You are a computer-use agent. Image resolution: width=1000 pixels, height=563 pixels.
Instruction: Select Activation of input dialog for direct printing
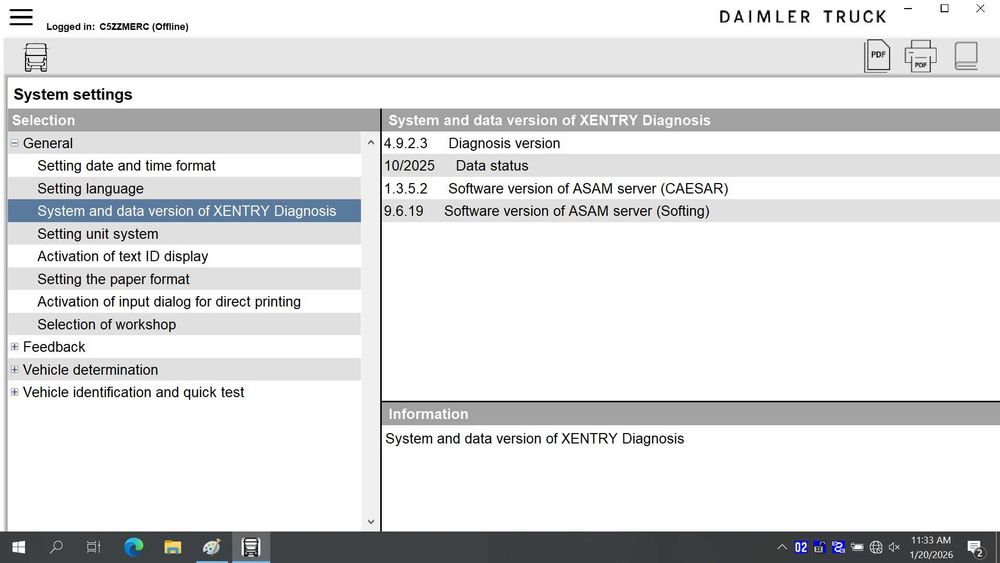184,302
